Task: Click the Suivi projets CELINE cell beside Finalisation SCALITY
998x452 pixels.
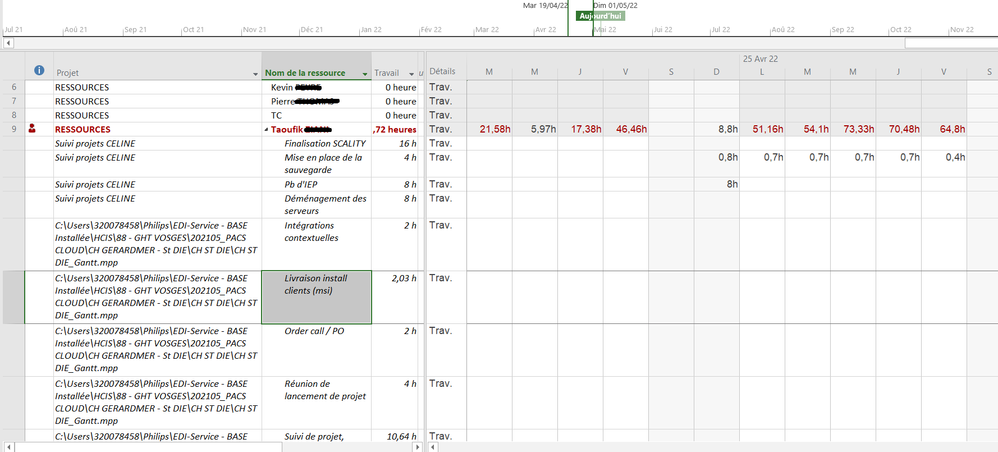Action: (x=157, y=143)
